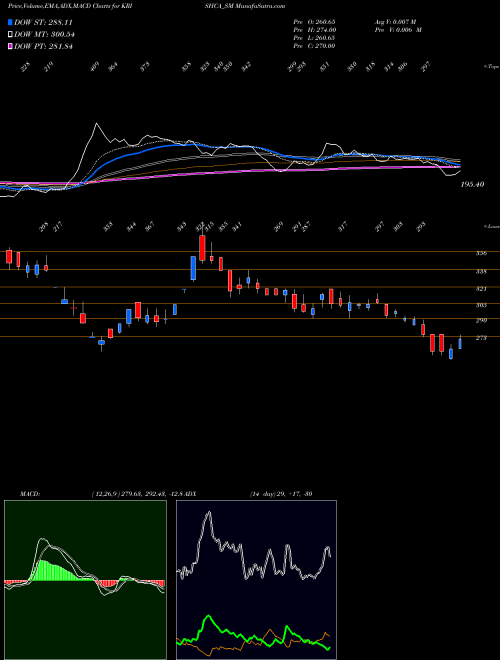
Task: Click the 303 price level label
Action: pyautogui.click(x=481, y=305)
